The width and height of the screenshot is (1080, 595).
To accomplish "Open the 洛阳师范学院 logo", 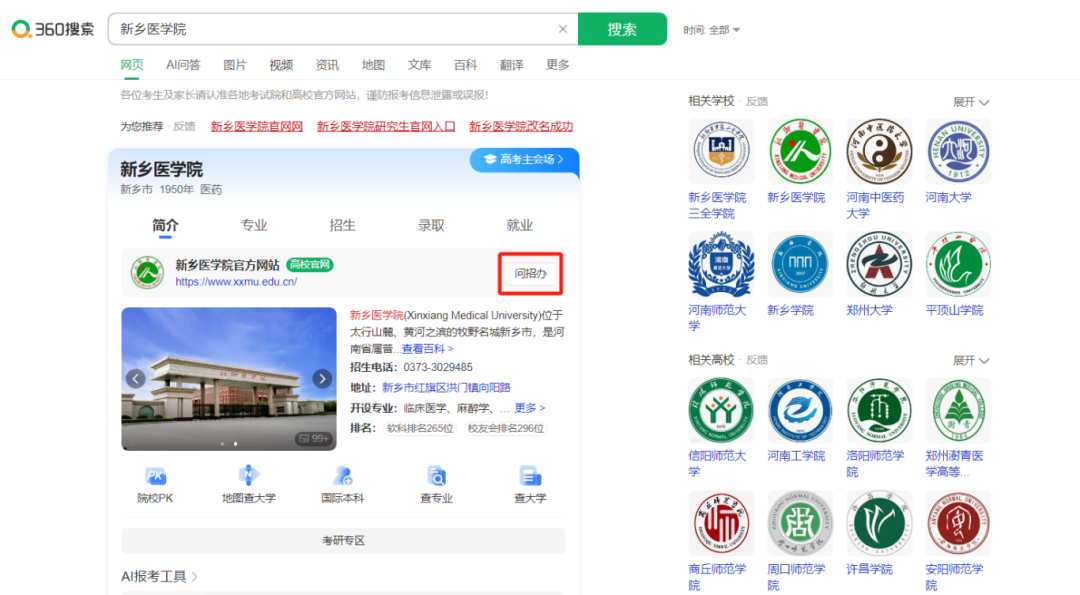I will click(x=879, y=410).
